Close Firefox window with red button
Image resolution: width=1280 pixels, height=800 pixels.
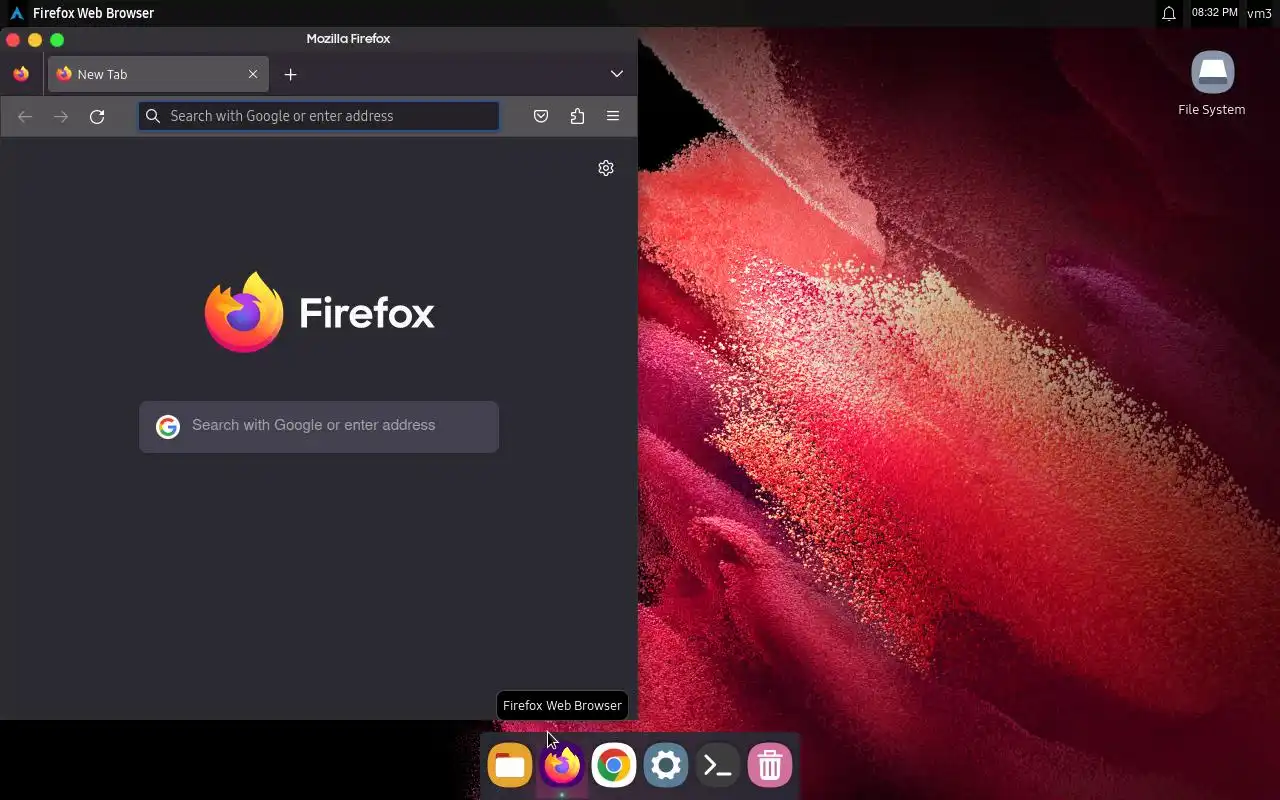(13, 40)
